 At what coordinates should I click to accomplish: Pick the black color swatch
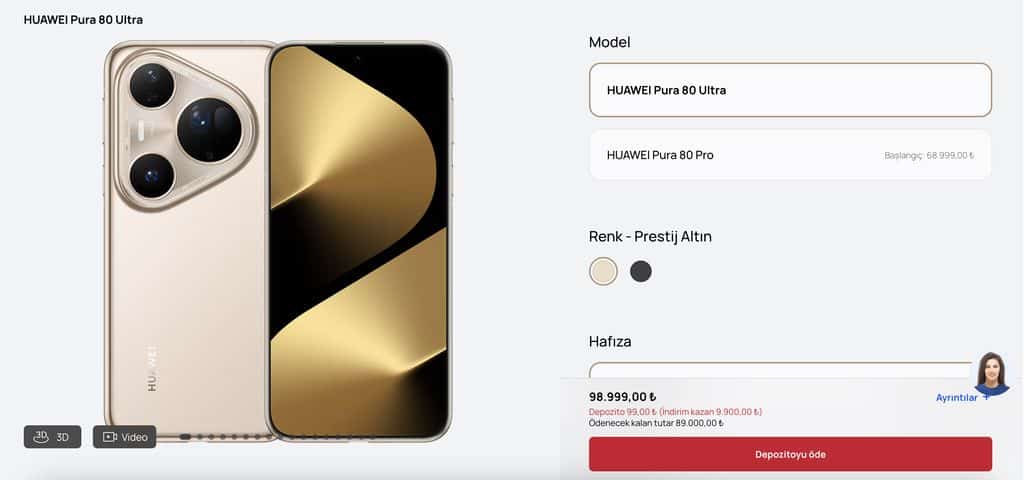[x=641, y=272]
